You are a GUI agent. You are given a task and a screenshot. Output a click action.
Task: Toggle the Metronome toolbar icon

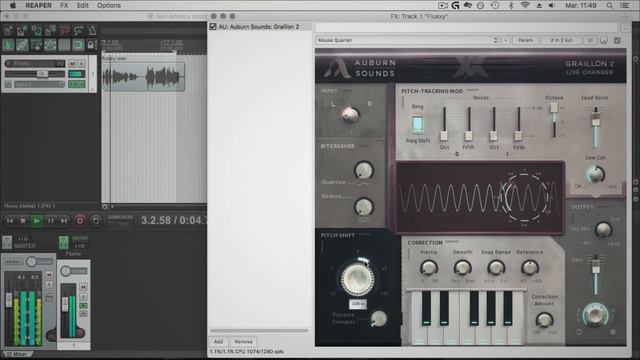[x=92, y=31]
